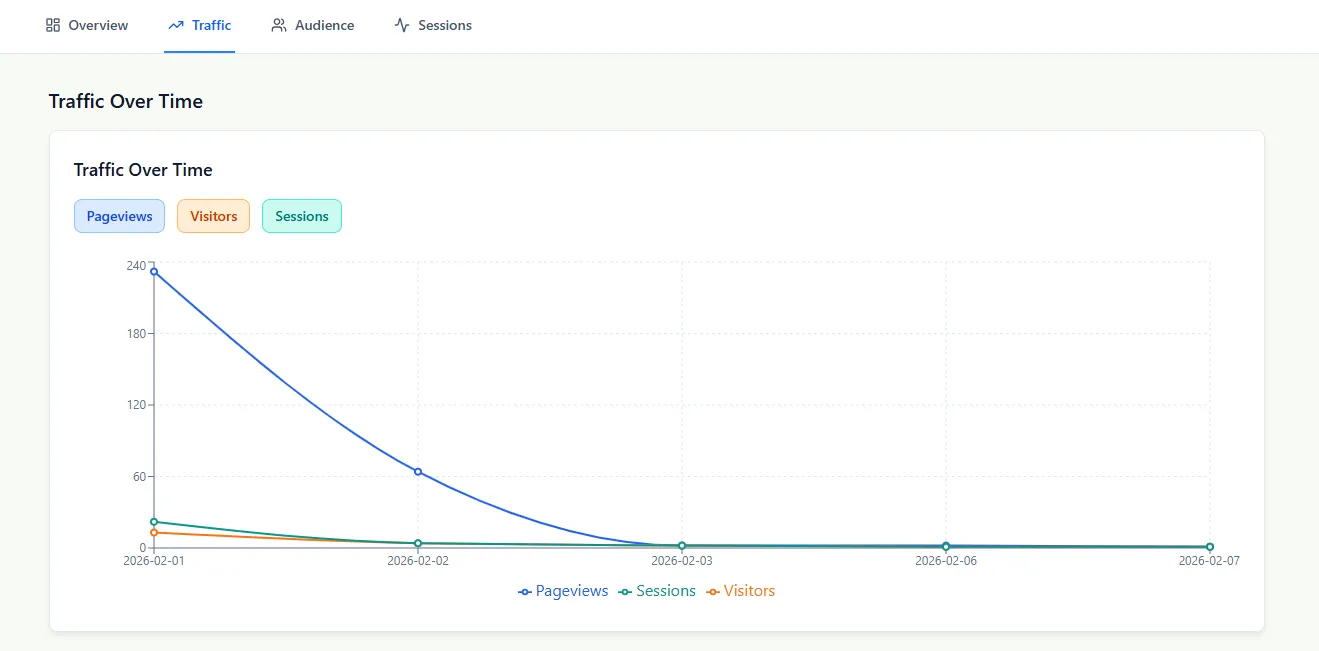Click the Traffic trend-line icon
This screenshot has width=1319, height=651.
pos(174,25)
